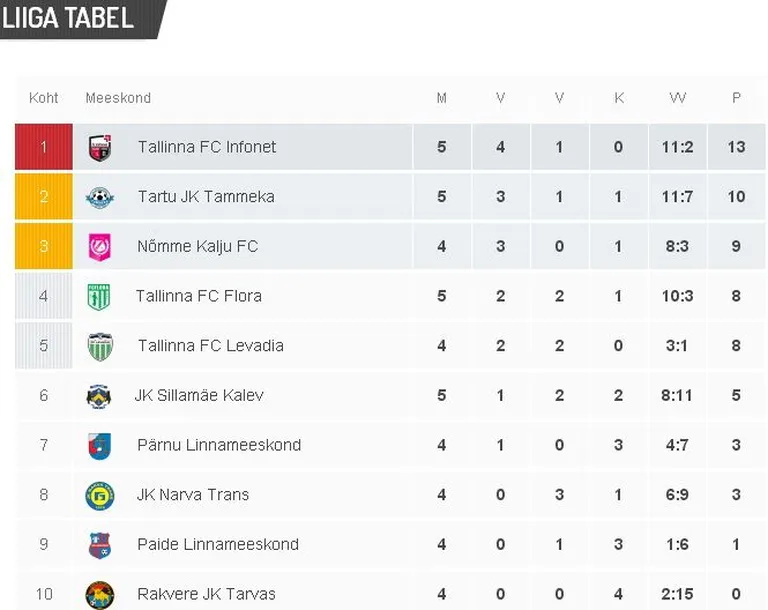Click the Koht column header
This screenshot has height=610, width=768.
(44, 98)
